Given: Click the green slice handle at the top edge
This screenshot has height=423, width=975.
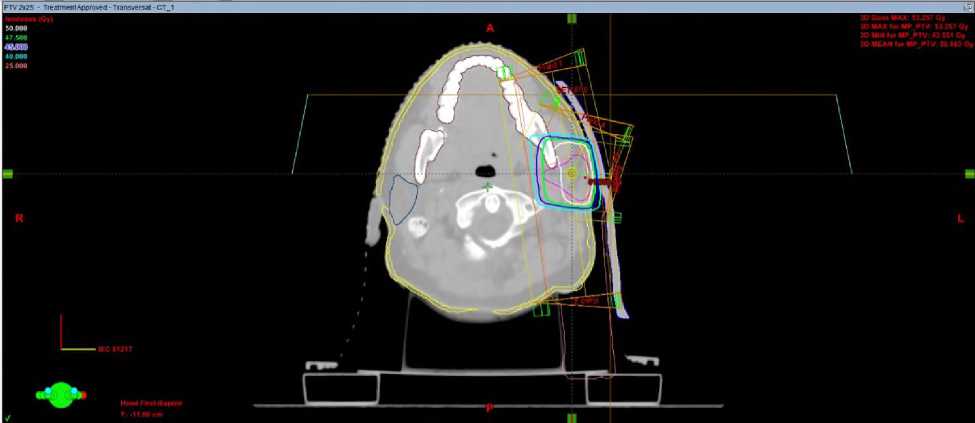Looking at the screenshot, I should pyautogui.click(x=571, y=19).
